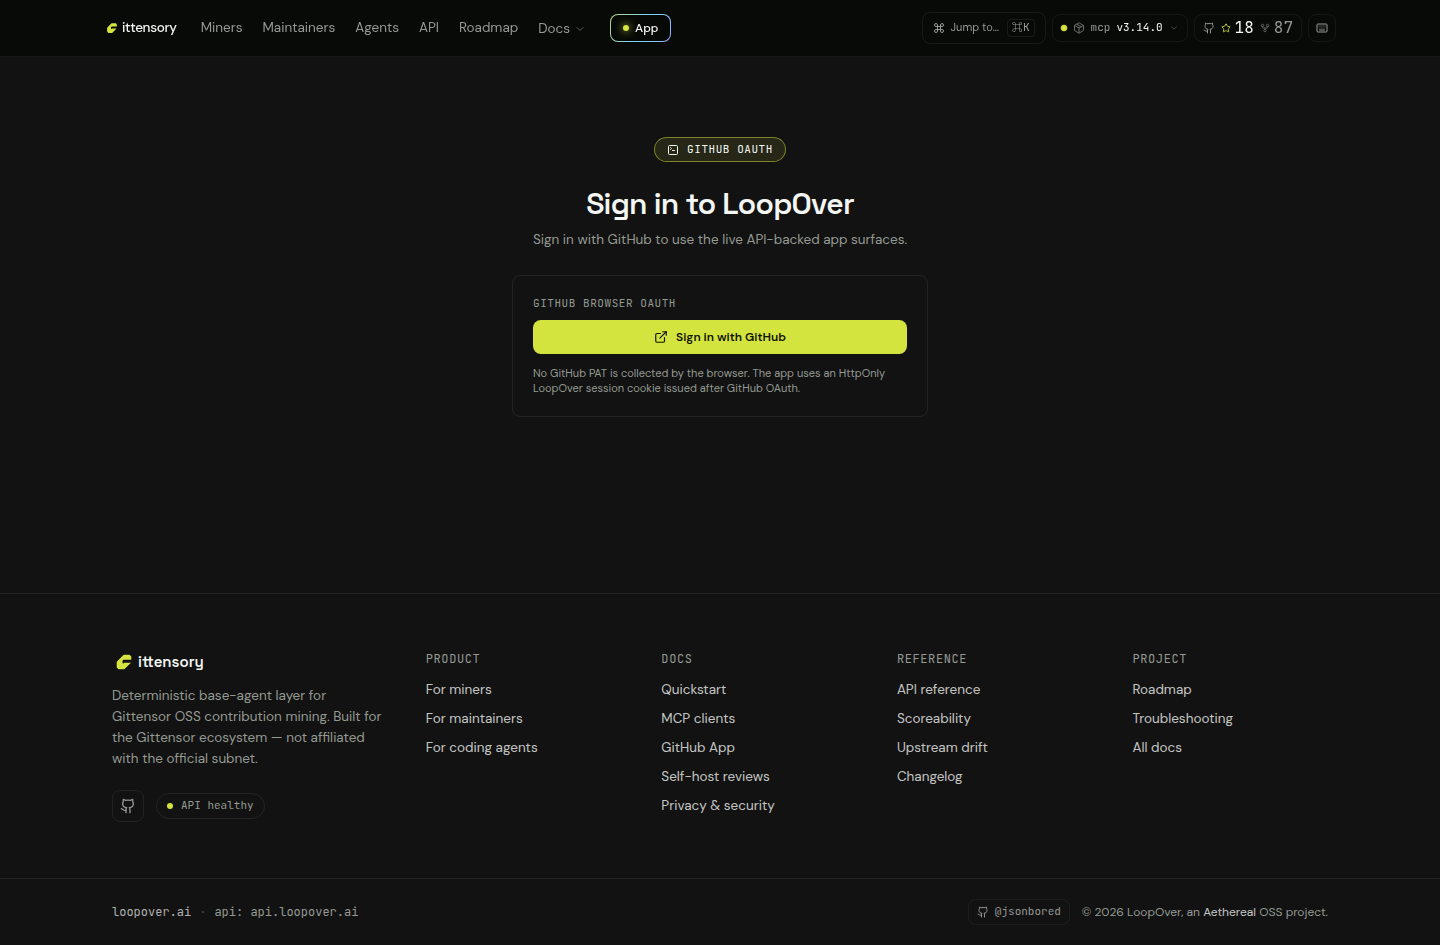Viewport: 1440px width, 945px height.
Task: Open the For coding agents footer link
Action: pyautogui.click(x=482, y=748)
